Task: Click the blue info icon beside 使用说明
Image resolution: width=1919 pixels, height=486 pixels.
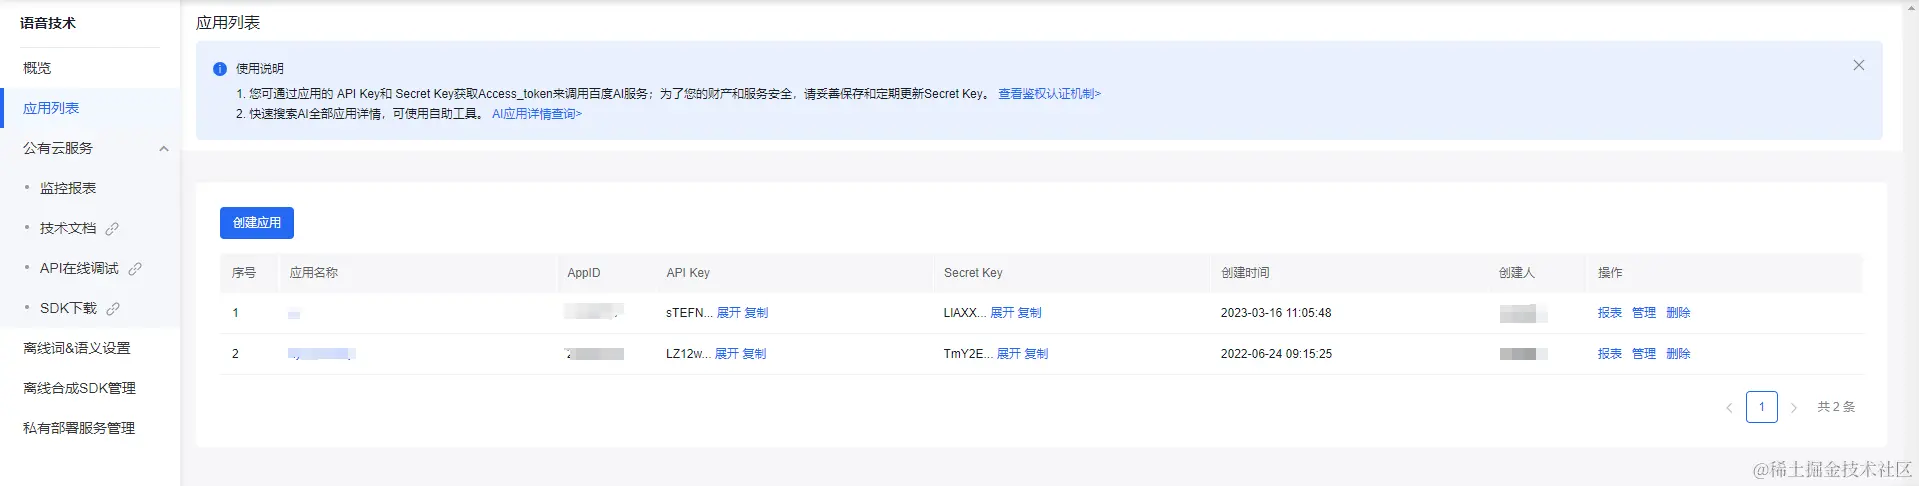Action: click(x=220, y=69)
